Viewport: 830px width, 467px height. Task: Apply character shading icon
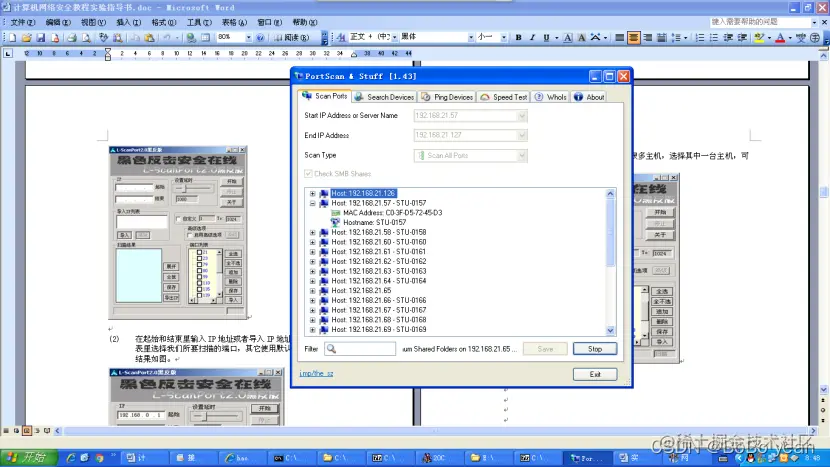pyautogui.click(x=581, y=38)
